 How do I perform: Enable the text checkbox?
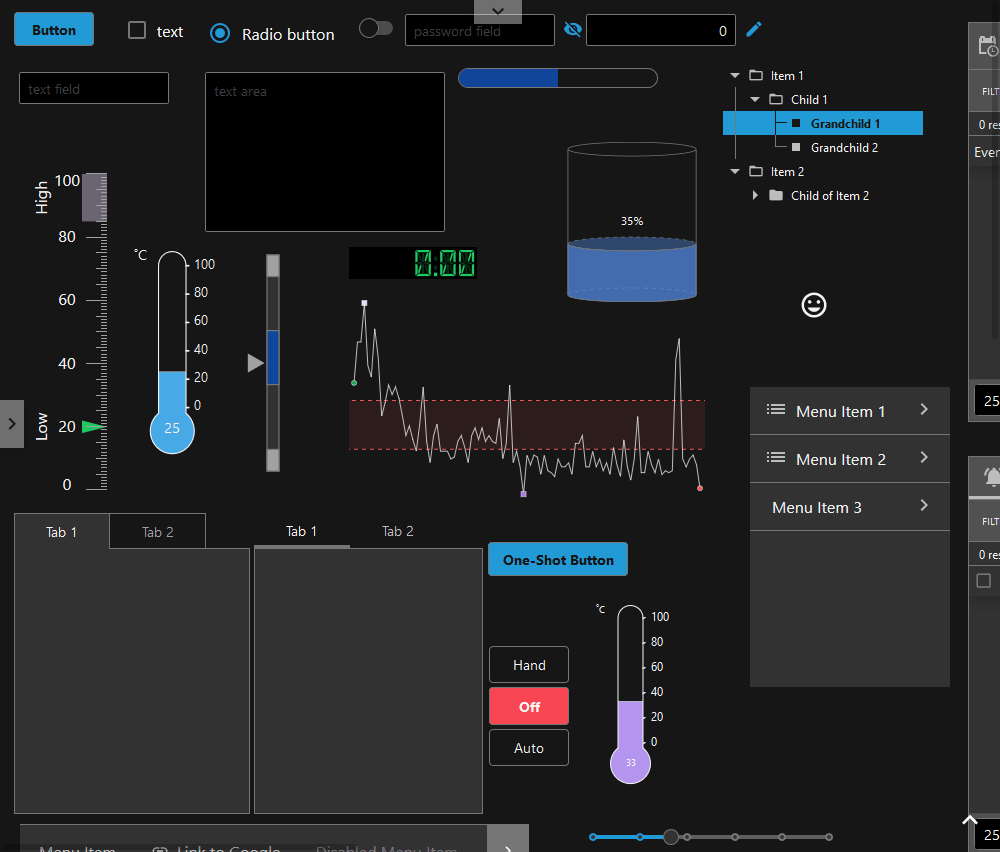pyautogui.click(x=136, y=31)
